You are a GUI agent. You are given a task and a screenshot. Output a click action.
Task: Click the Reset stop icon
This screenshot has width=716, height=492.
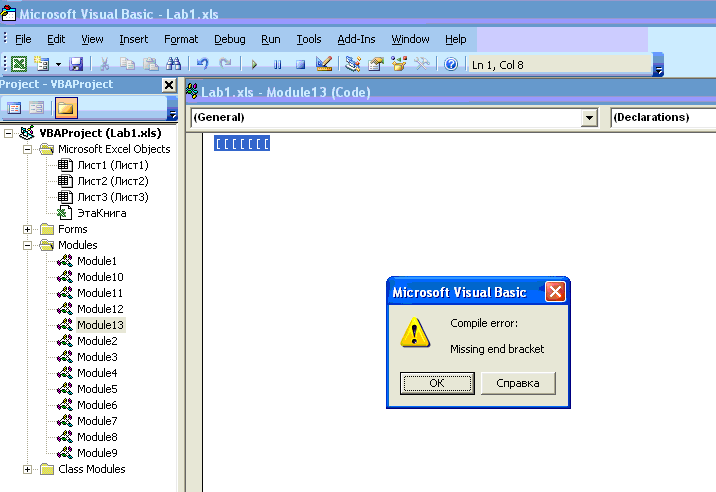pyautogui.click(x=300, y=64)
